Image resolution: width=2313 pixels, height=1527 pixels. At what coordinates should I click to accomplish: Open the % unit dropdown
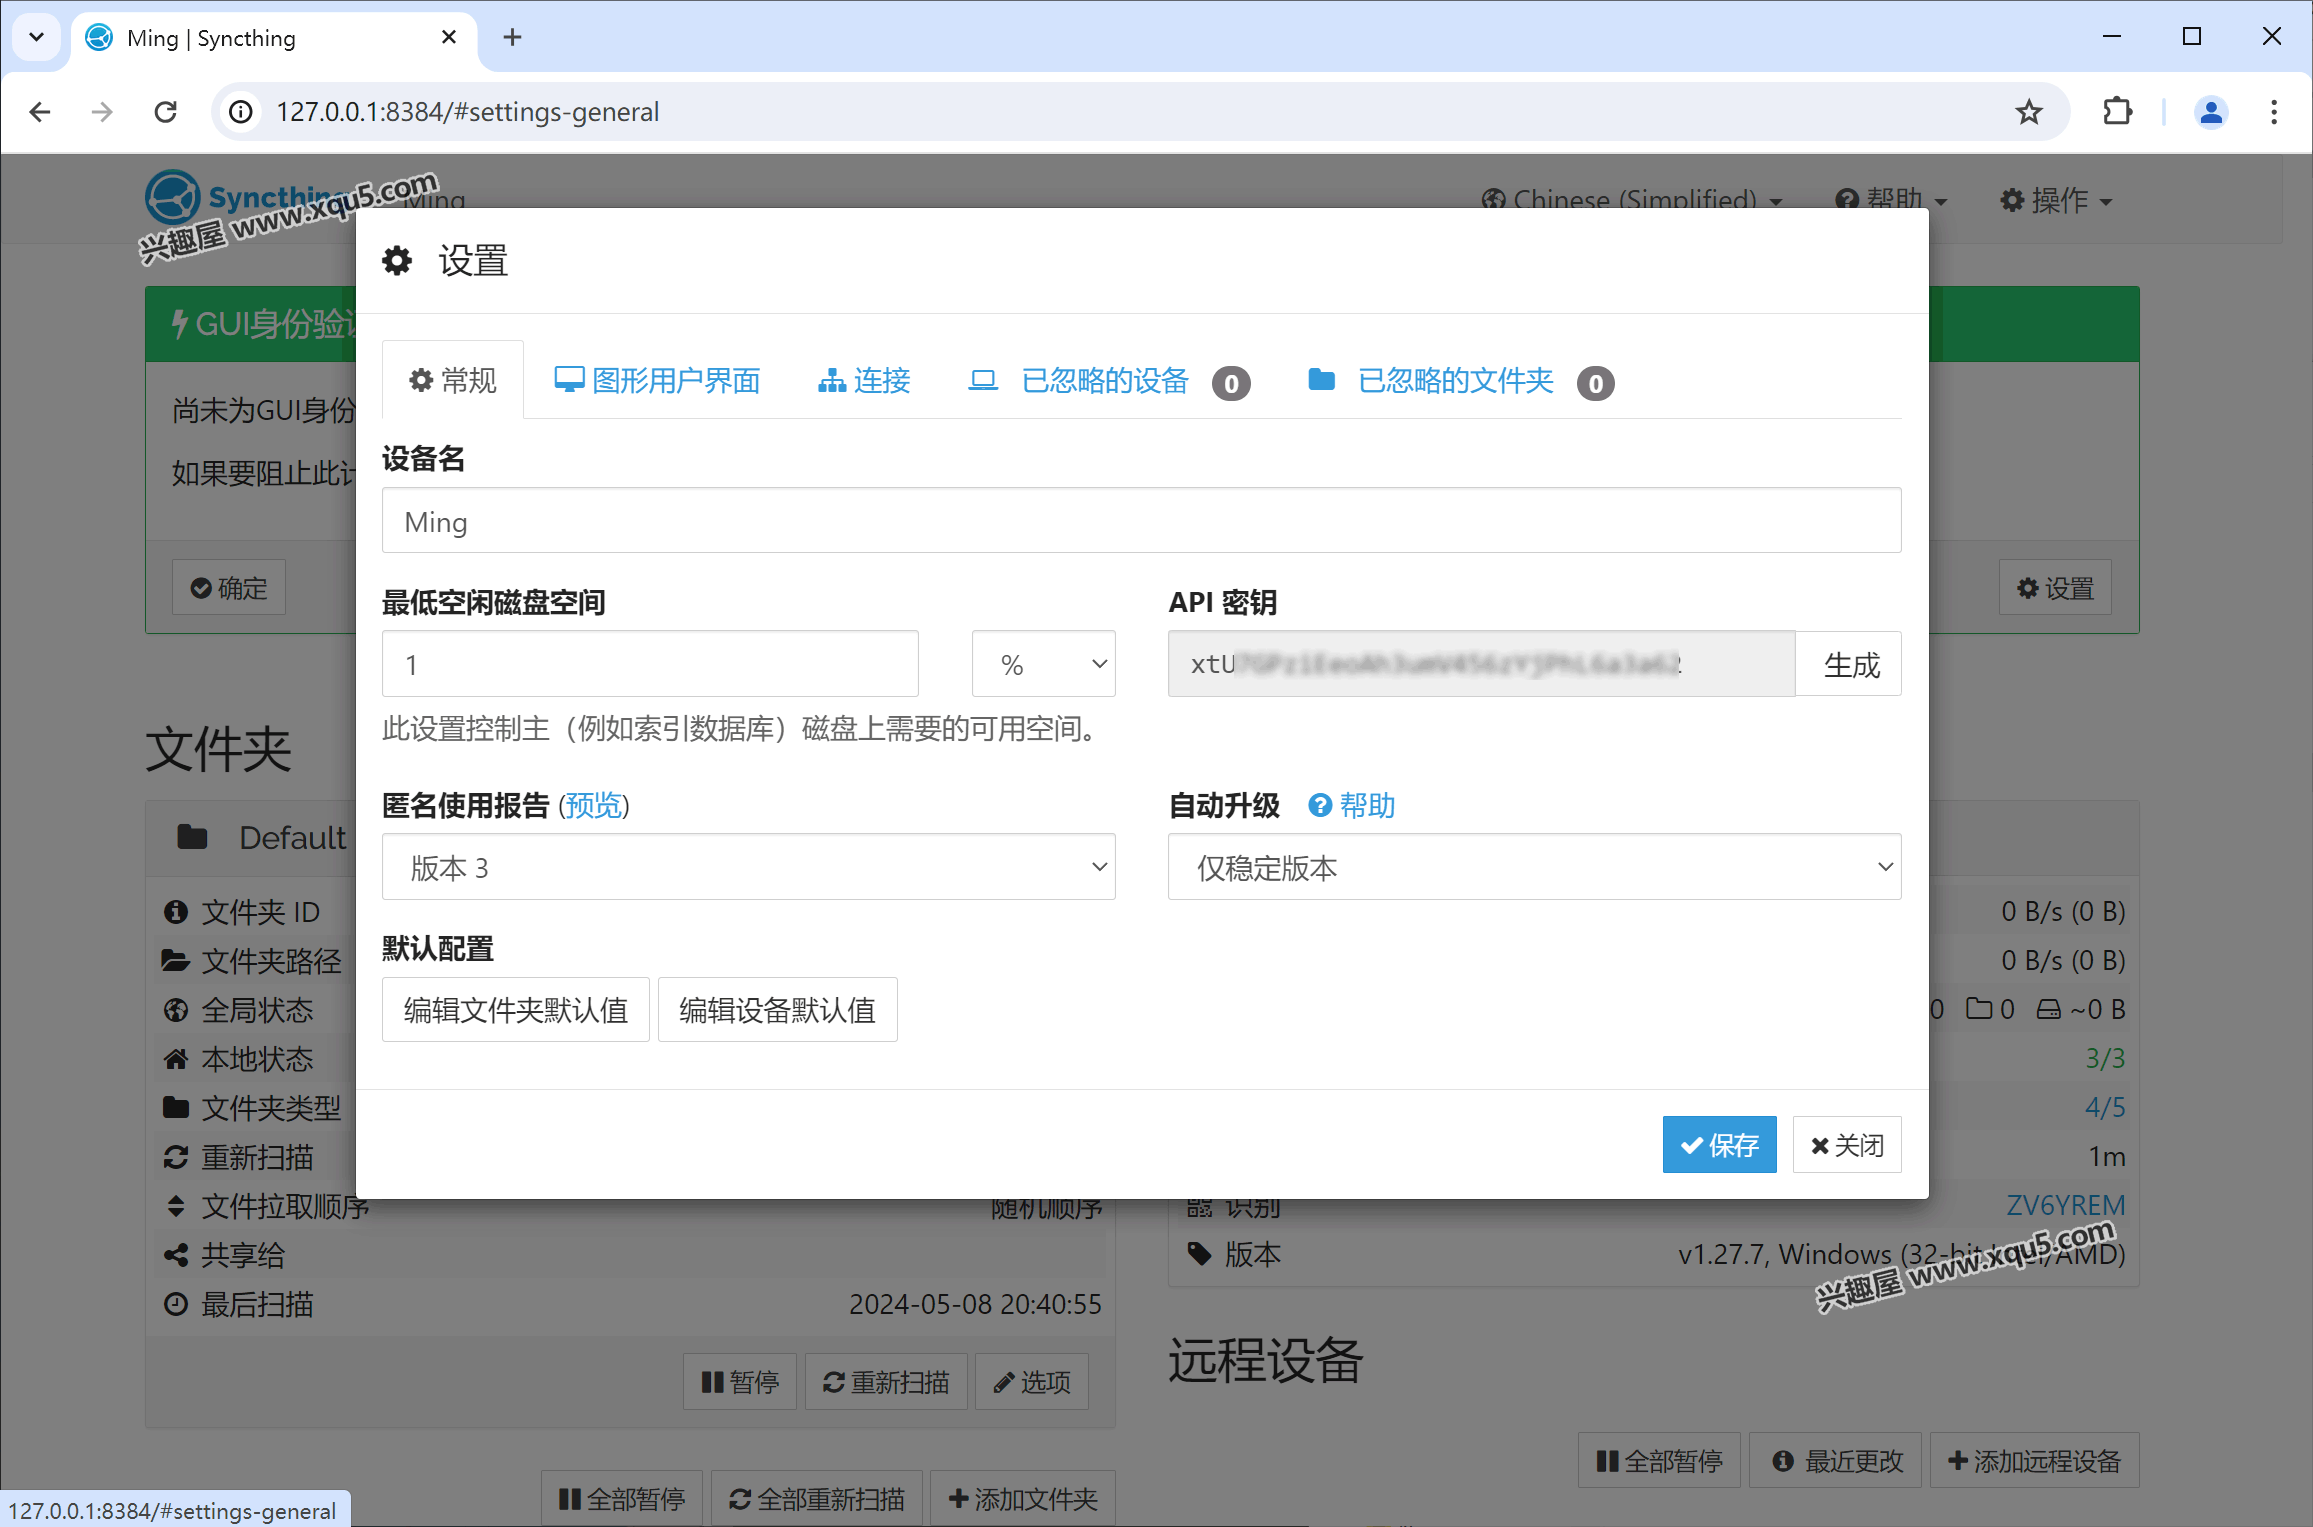point(1043,665)
